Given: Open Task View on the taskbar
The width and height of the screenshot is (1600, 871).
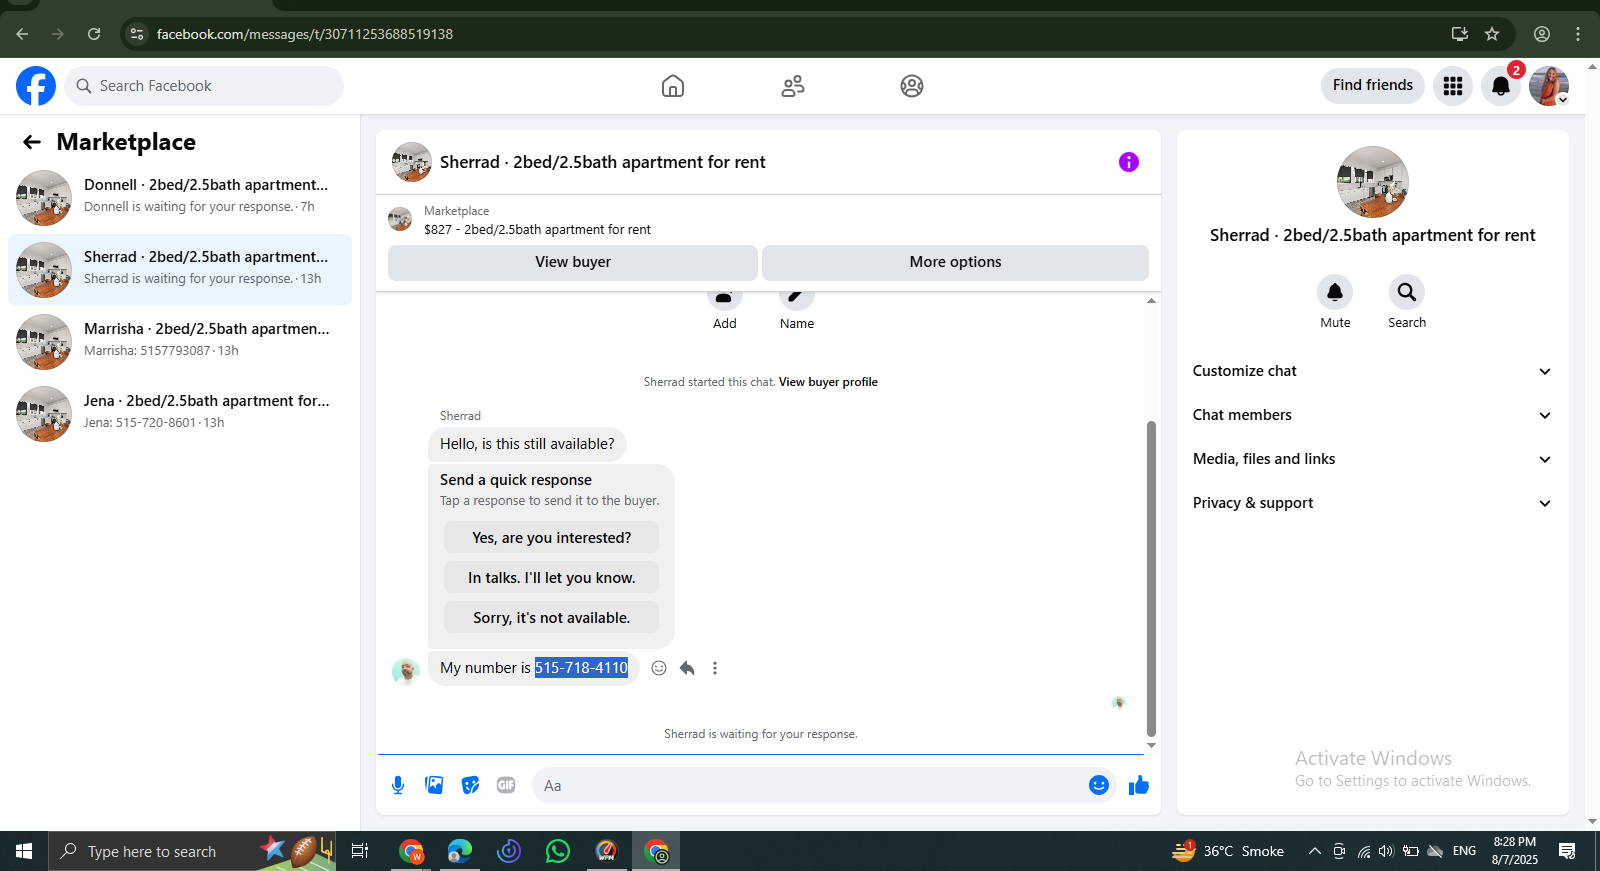Looking at the screenshot, I should pyautogui.click(x=360, y=851).
